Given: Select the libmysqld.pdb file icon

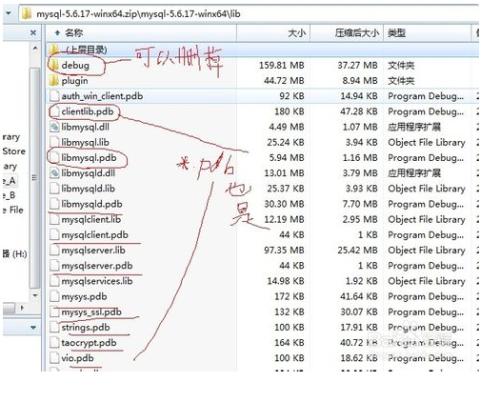Looking at the screenshot, I should tap(54, 204).
